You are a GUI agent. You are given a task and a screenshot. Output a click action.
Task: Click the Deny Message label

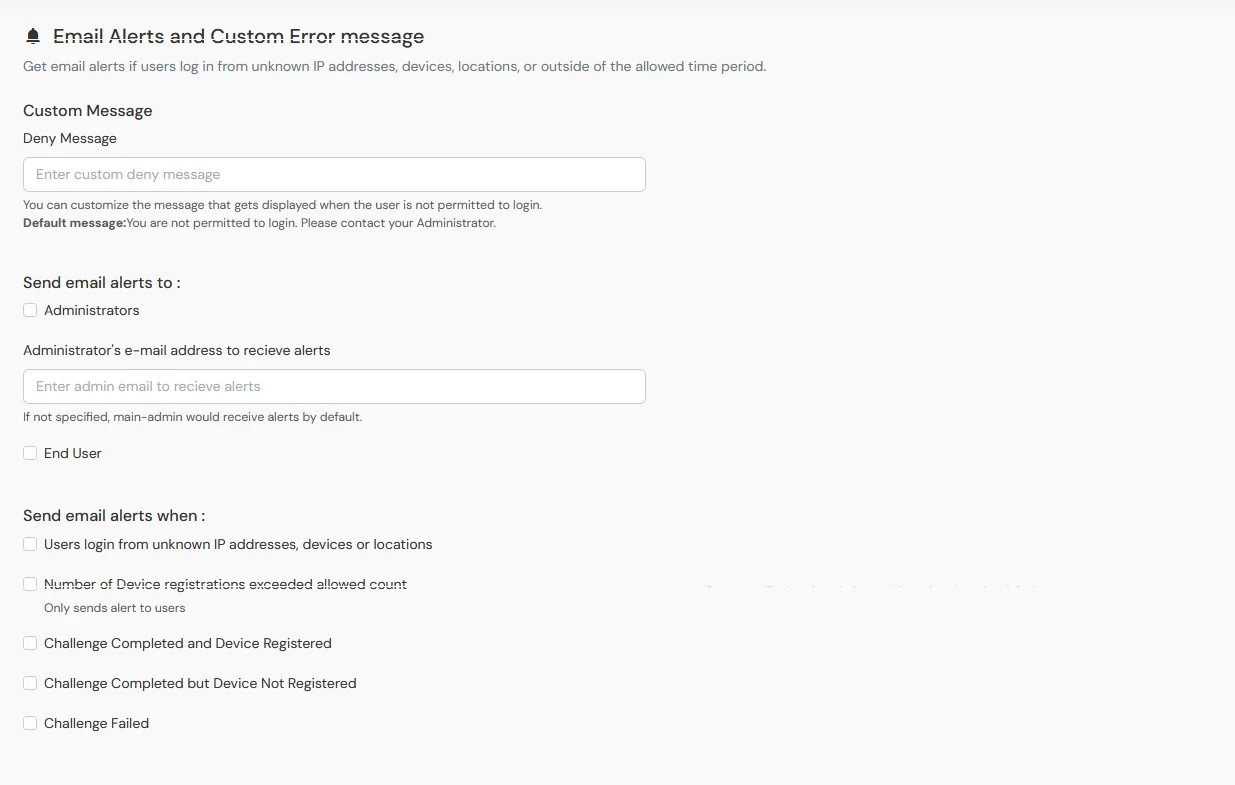click(69, 138)
